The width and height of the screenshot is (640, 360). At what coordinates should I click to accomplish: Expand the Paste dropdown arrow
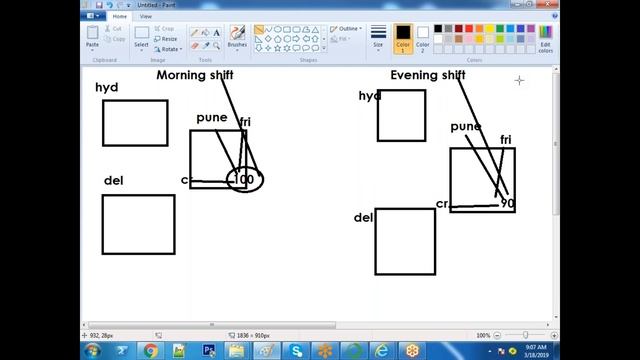(93, 50)
